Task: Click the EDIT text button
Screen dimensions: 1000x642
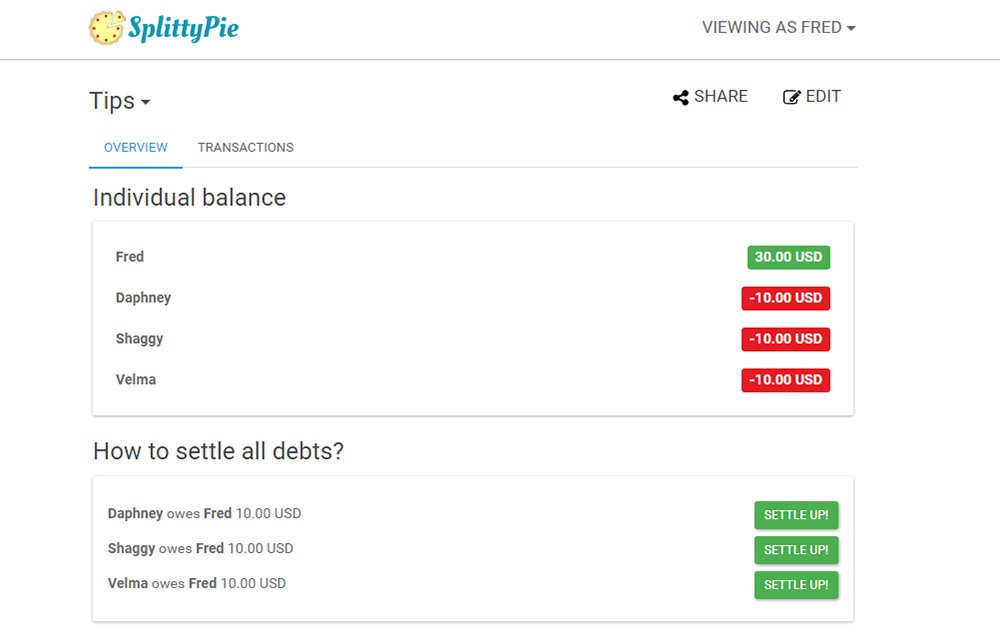Action: coord(823,96)
